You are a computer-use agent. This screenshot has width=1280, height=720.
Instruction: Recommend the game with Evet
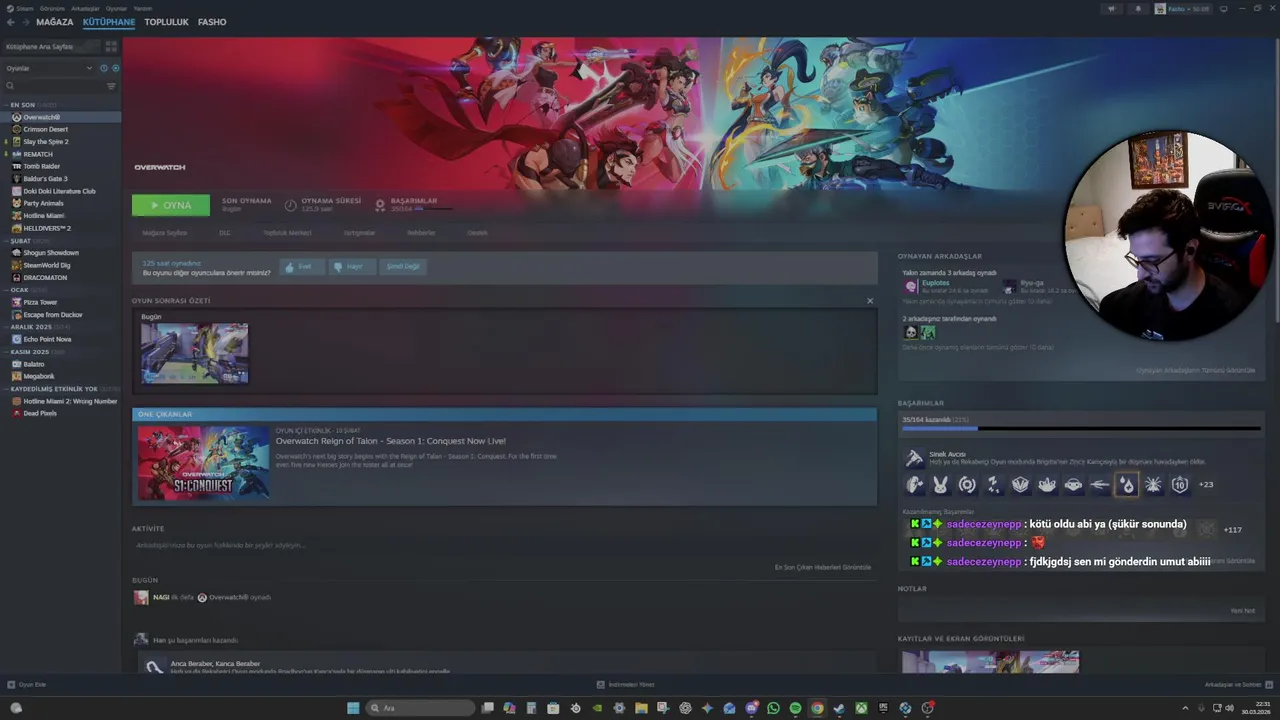point(301,267)
